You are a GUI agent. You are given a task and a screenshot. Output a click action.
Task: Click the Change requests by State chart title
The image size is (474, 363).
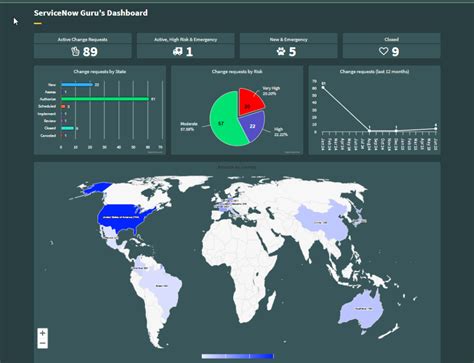point(100,71)
